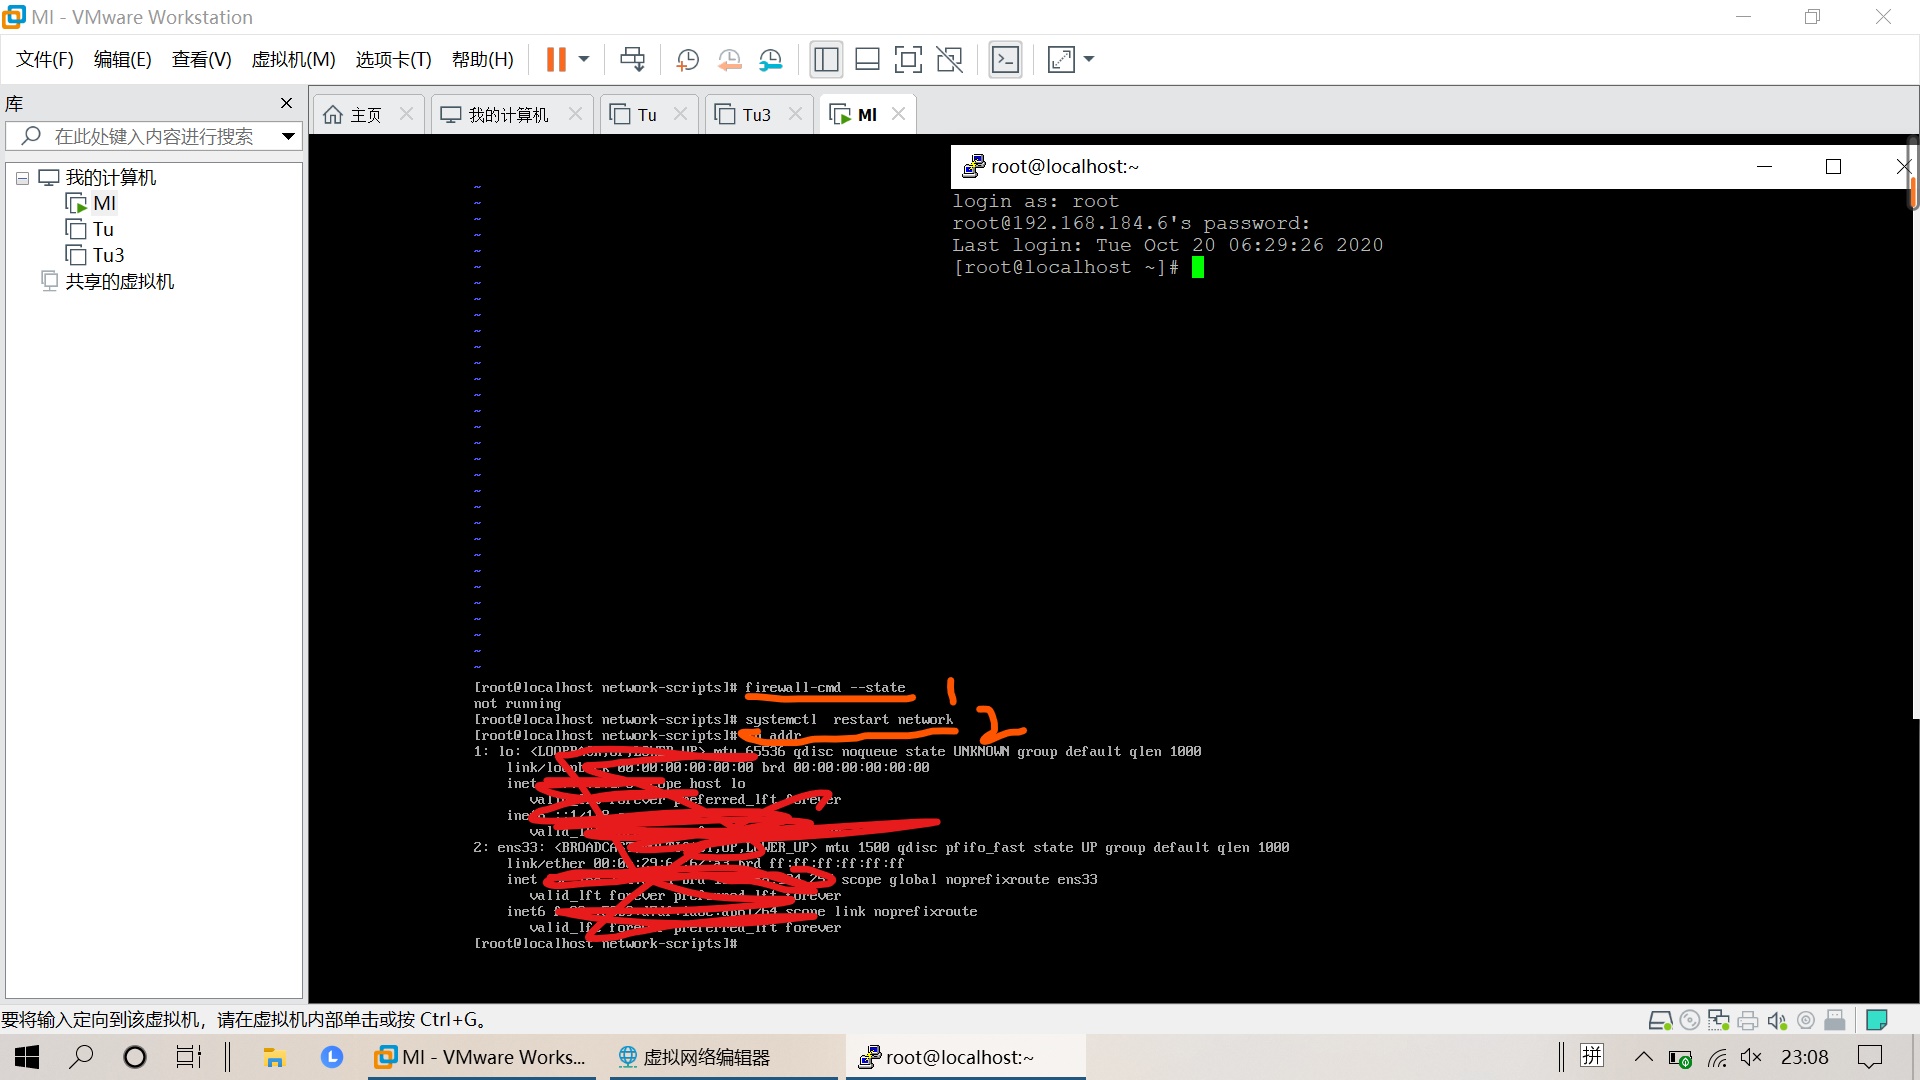Click the USB device status icon
This screenshot has width=1920, height=1080.
(x=1835, y=1020)
